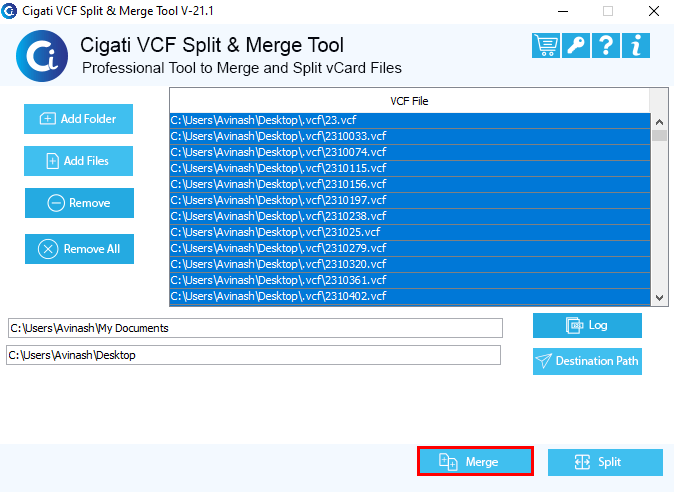Screen dimensions: 674x492
Task: Select the 2310238.vcf row
Action: 410,216
